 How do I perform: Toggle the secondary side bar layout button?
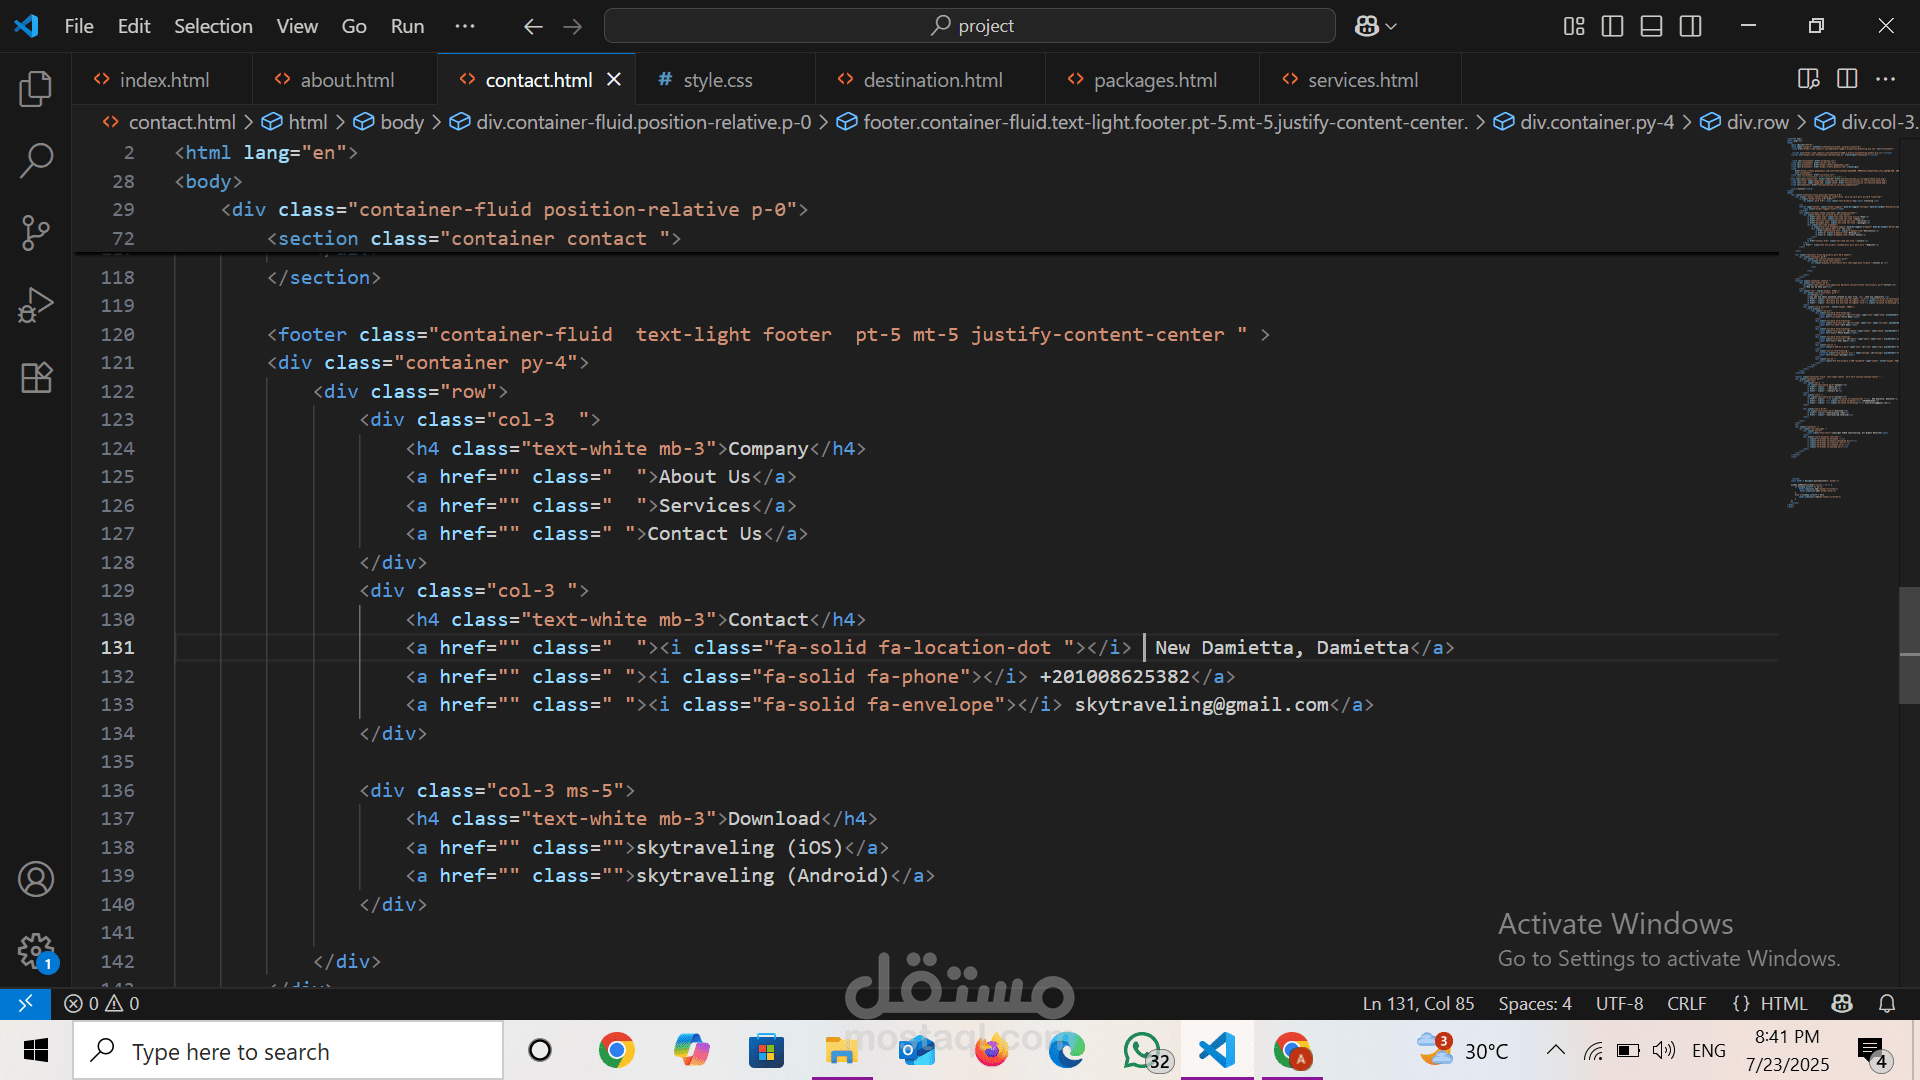pyautogui.click(x=1690, y=26)
